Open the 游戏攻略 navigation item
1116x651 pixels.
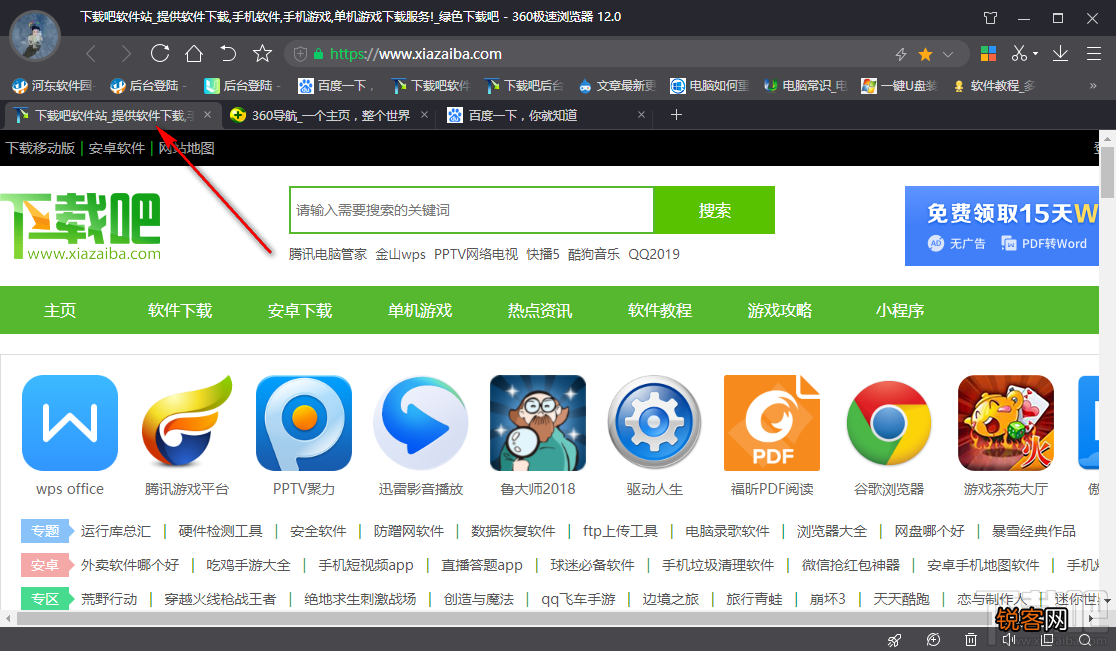(779, 310)
